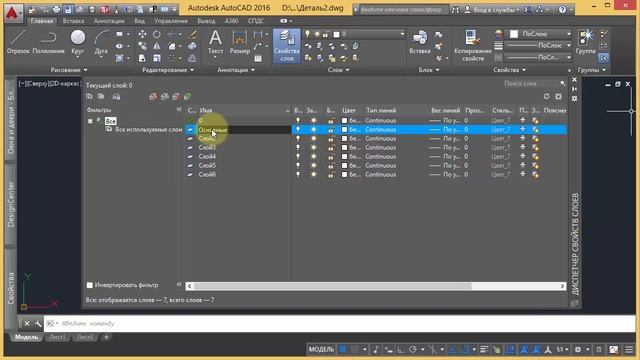Open the layer selection combo box
This screenshot has width=640, height=360.
(x=356, y=34)
